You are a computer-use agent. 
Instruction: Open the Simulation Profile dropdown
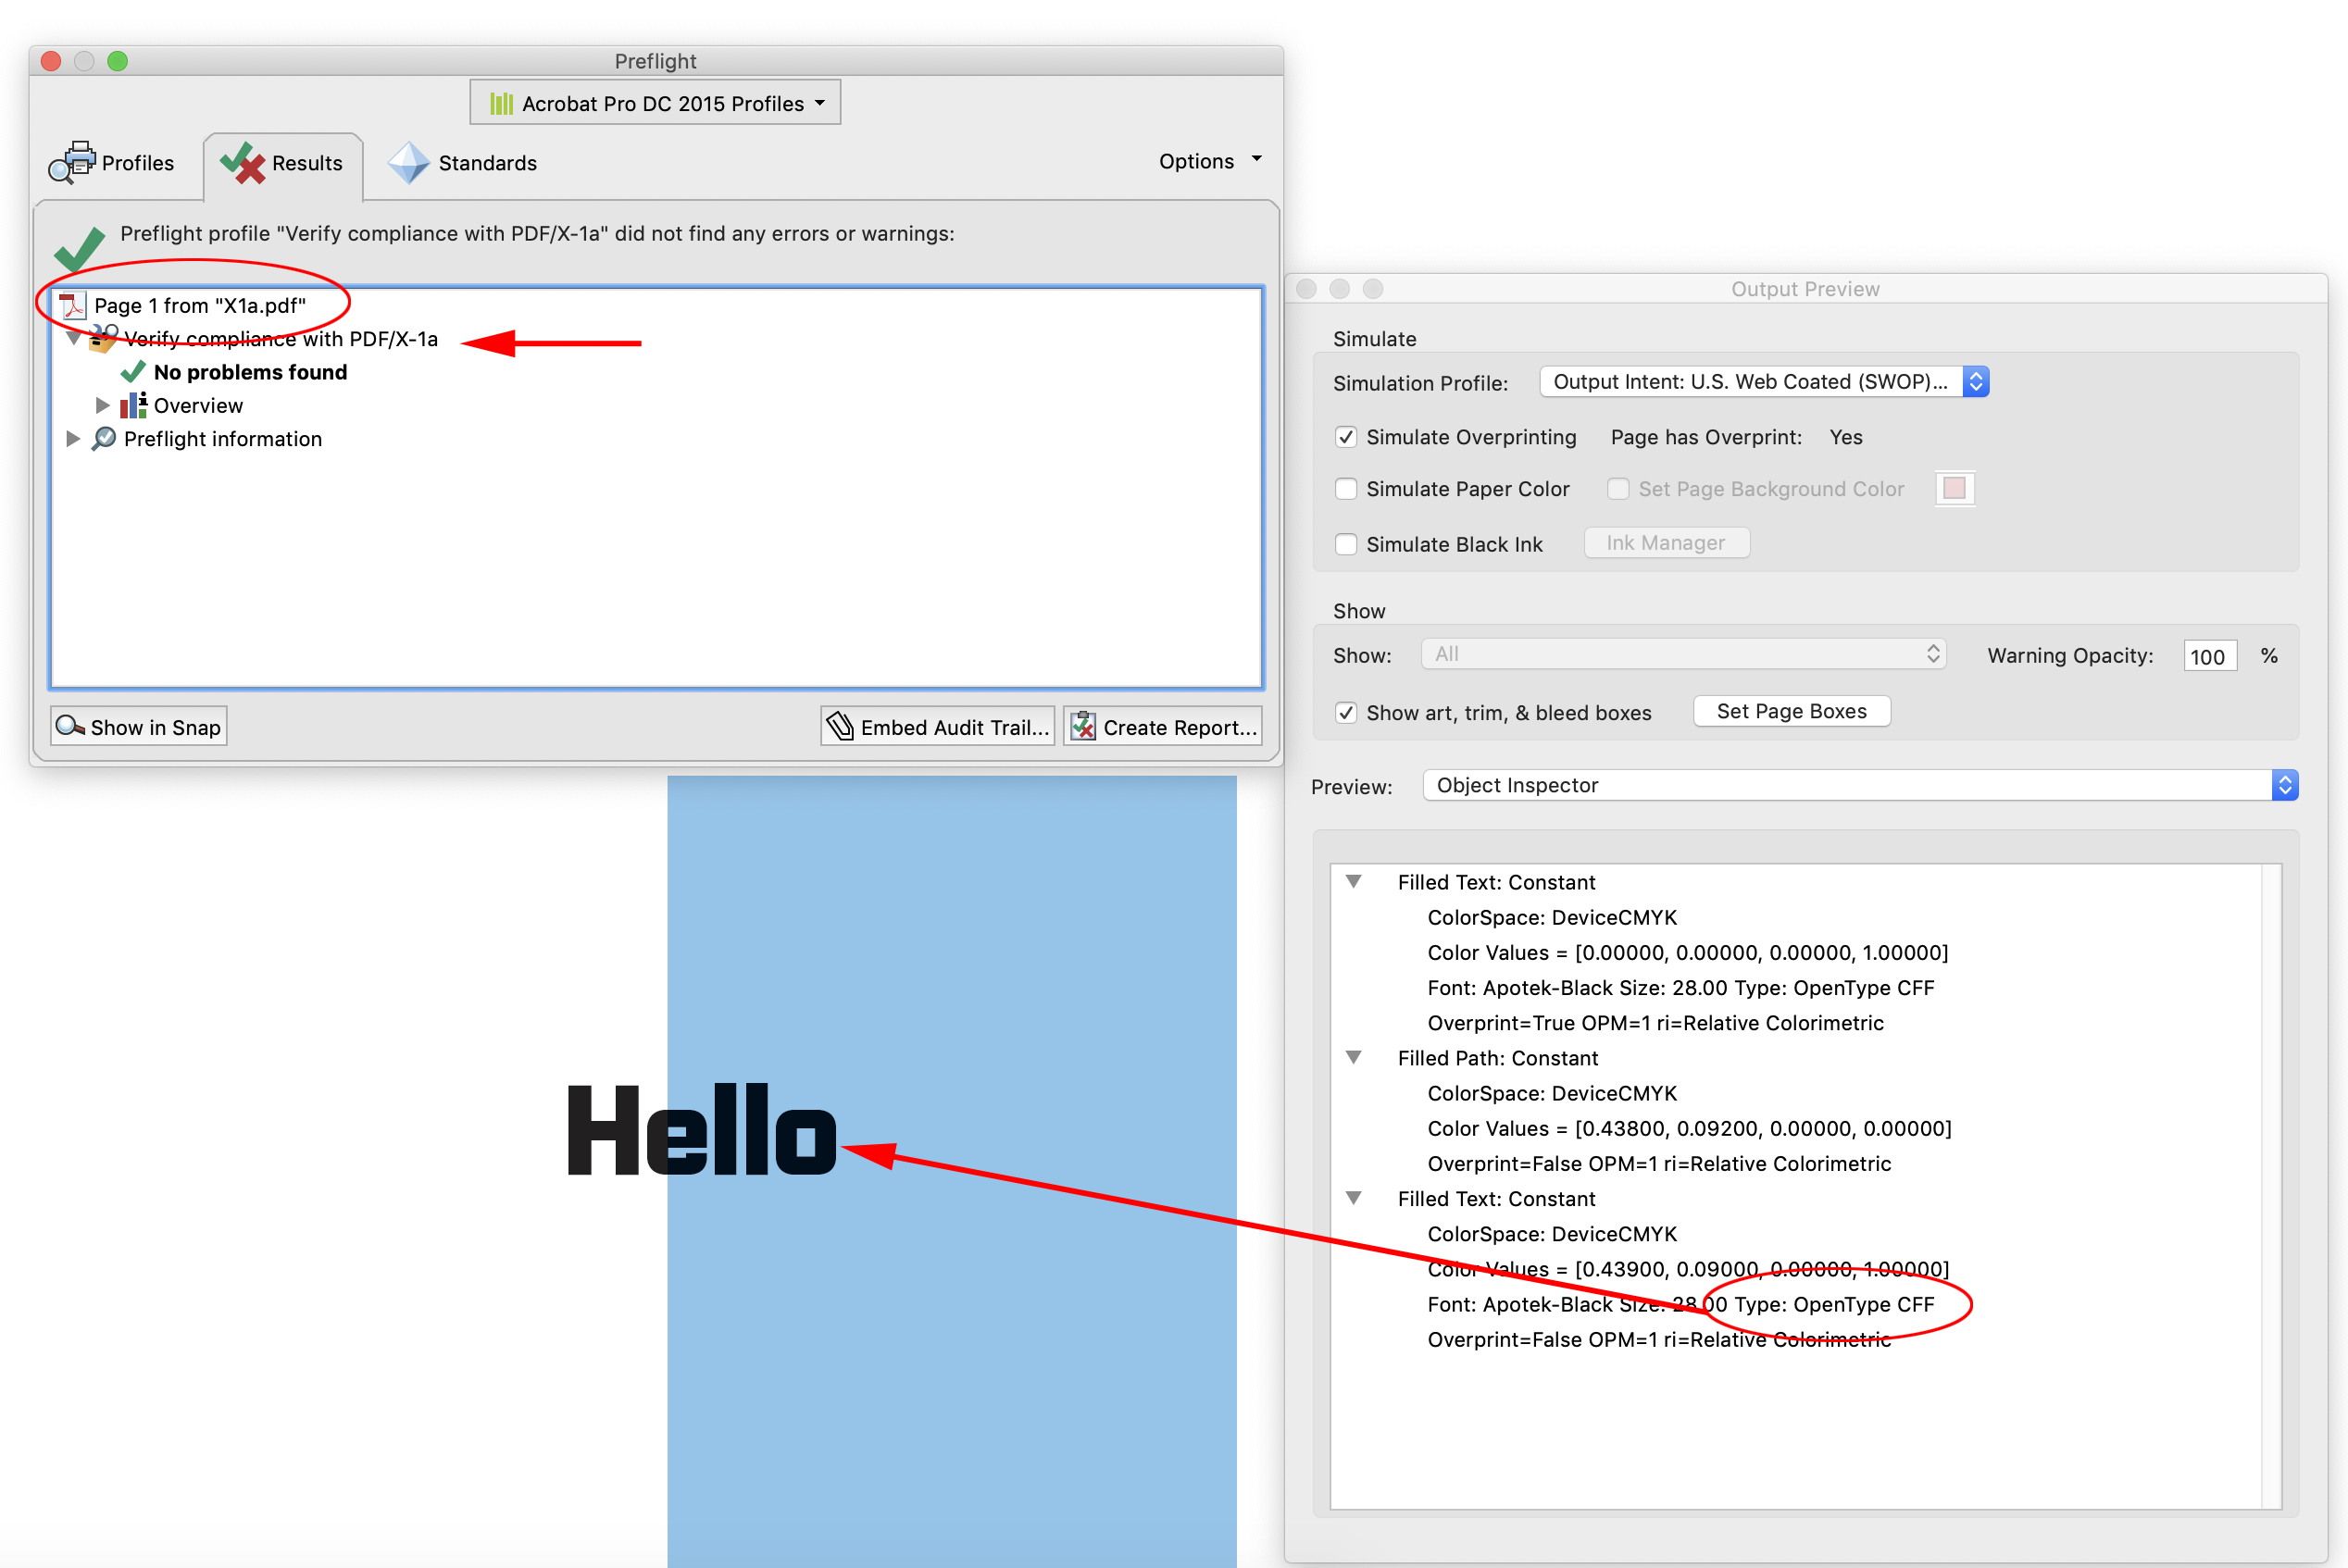click(x=1976, y=381)
